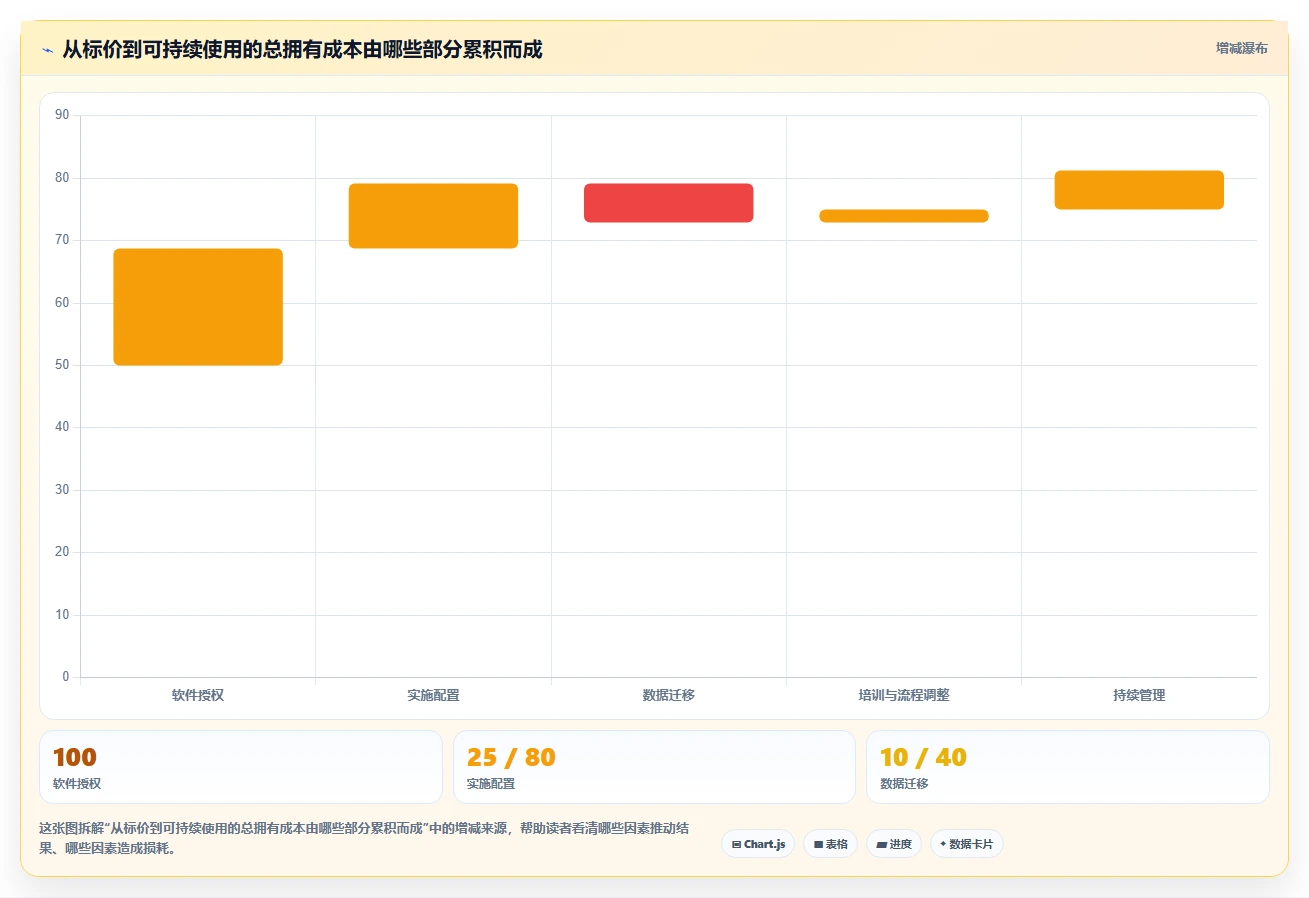Click the 数据迁移 x-axis label
This screenshot has height=898, width=1309.
669,695
